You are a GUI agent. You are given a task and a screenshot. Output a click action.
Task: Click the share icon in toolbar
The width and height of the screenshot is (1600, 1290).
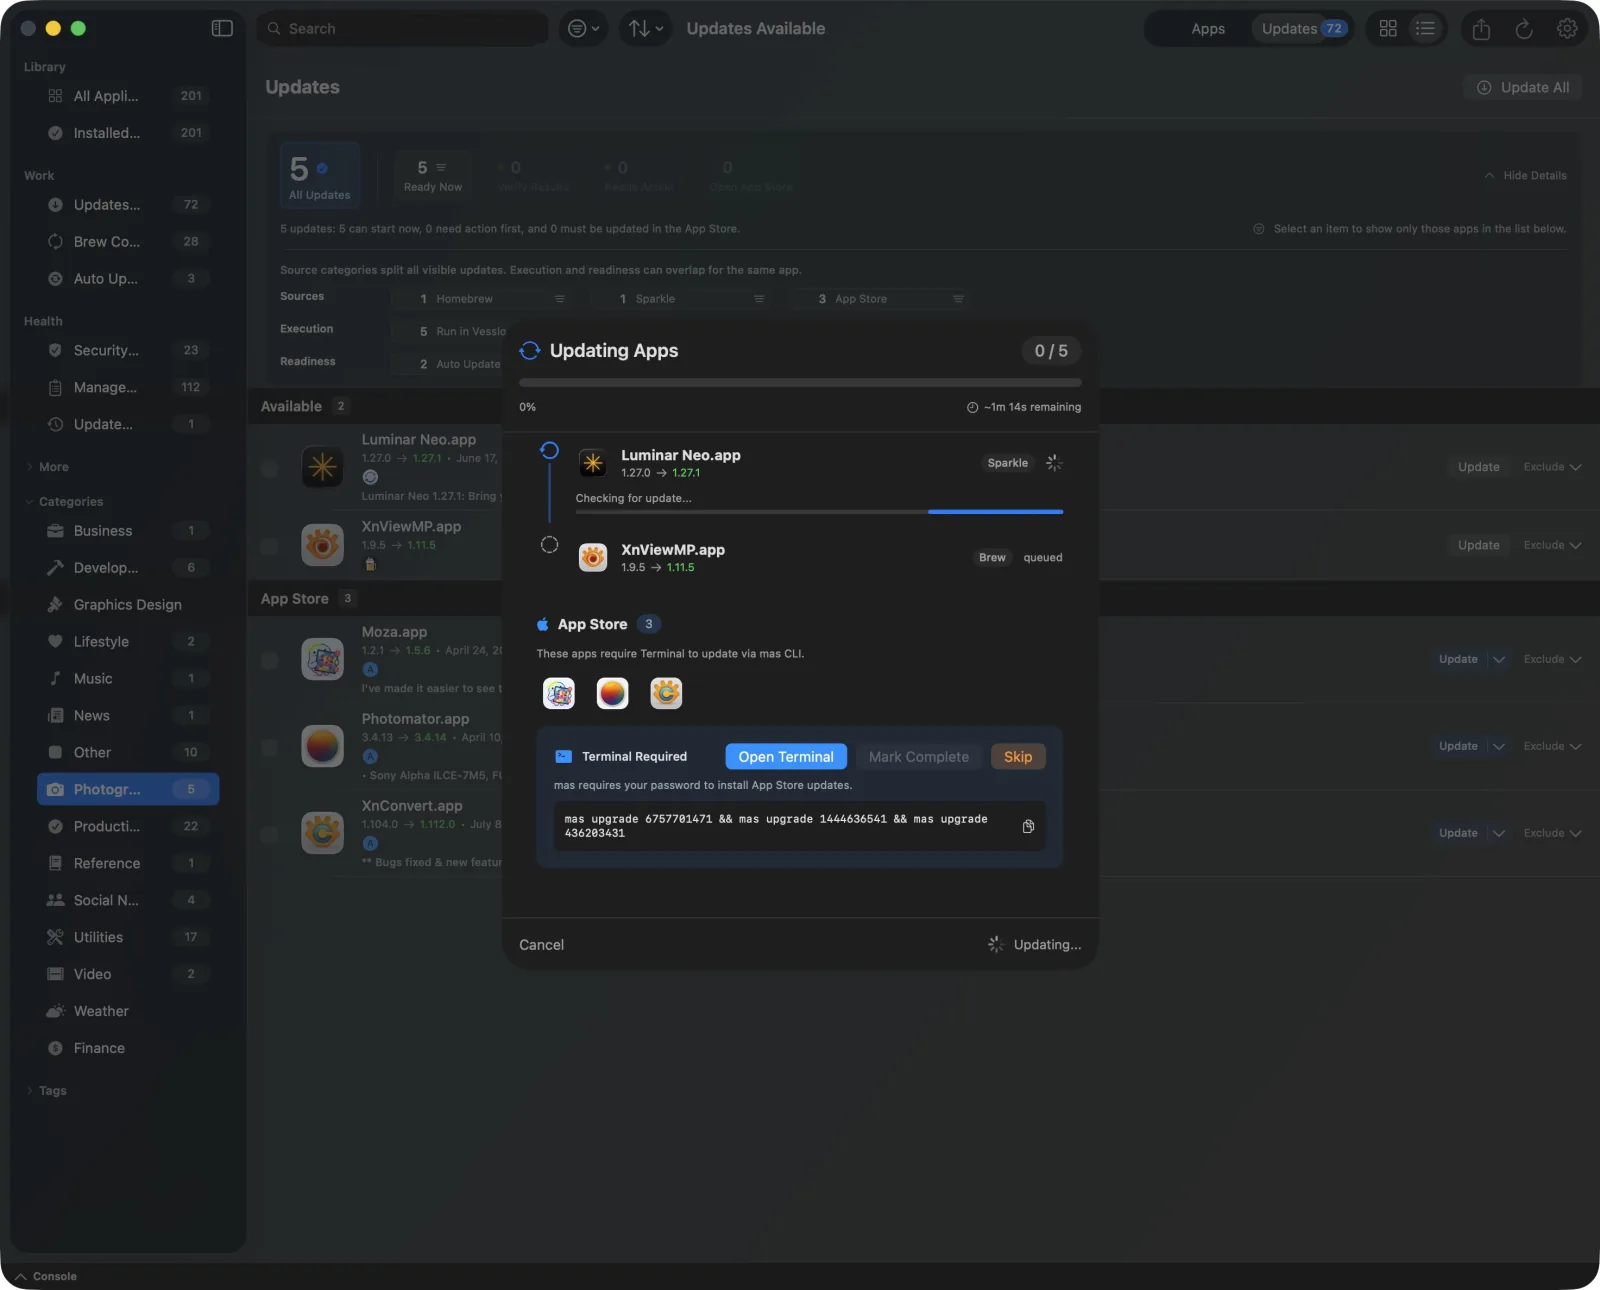[1481, 29]
